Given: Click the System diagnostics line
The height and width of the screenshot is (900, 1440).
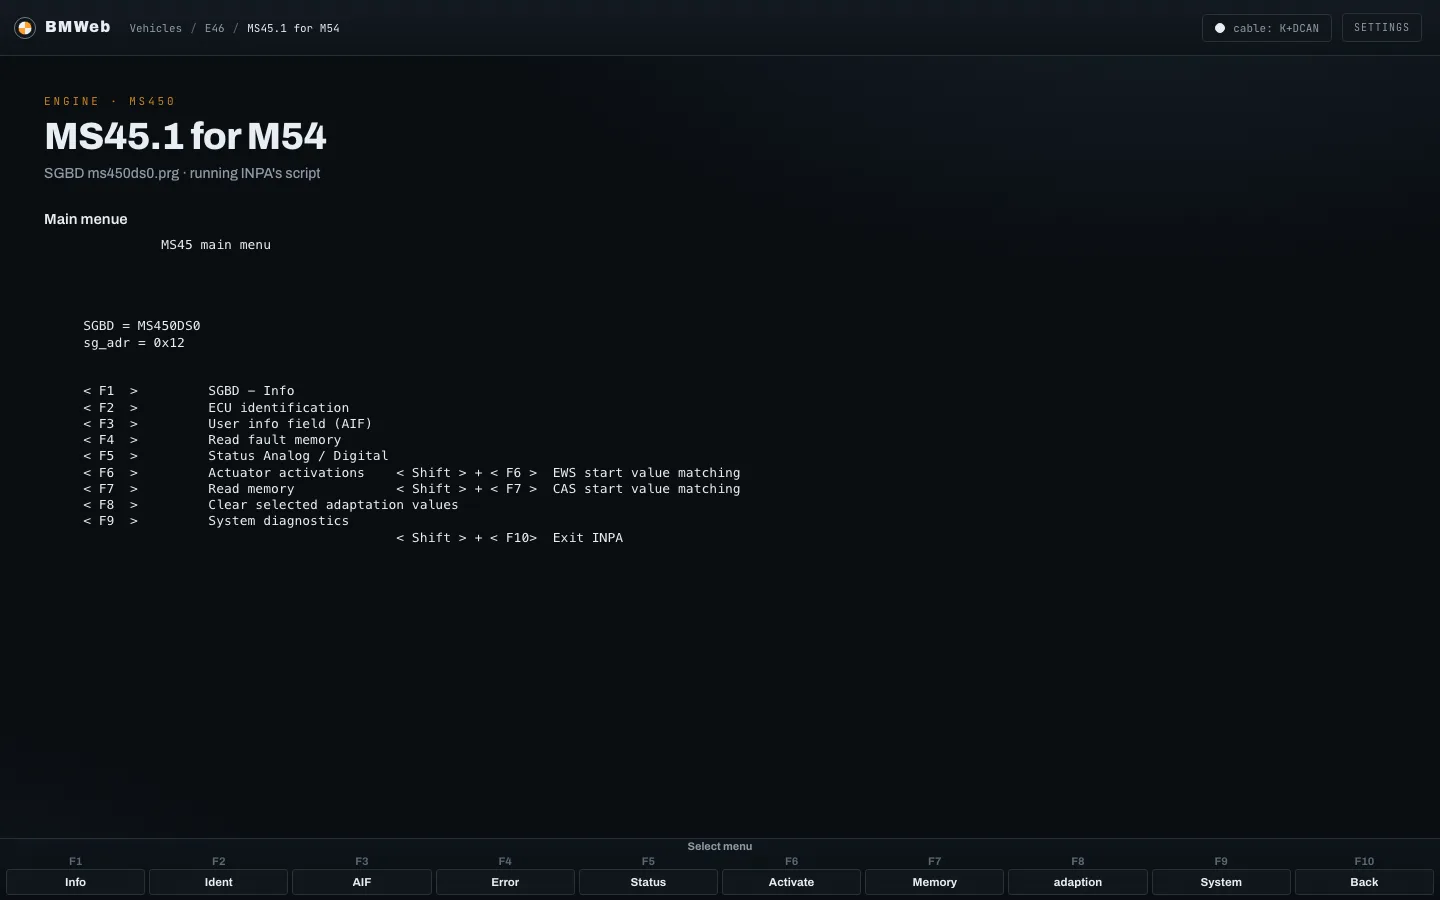Looking at the screenshot, I should click(x=279, y=521).
